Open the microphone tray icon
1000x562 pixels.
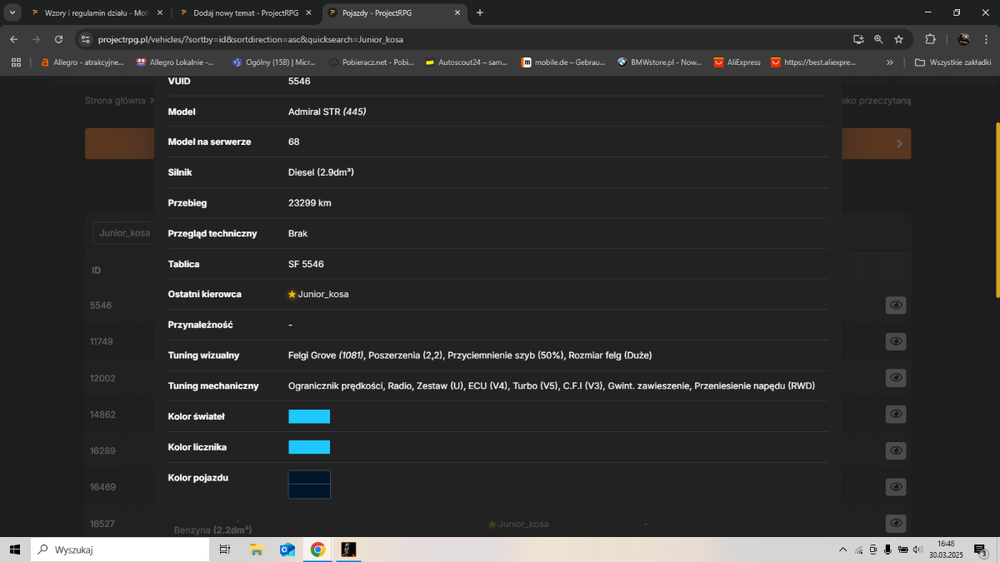point(888,549)
